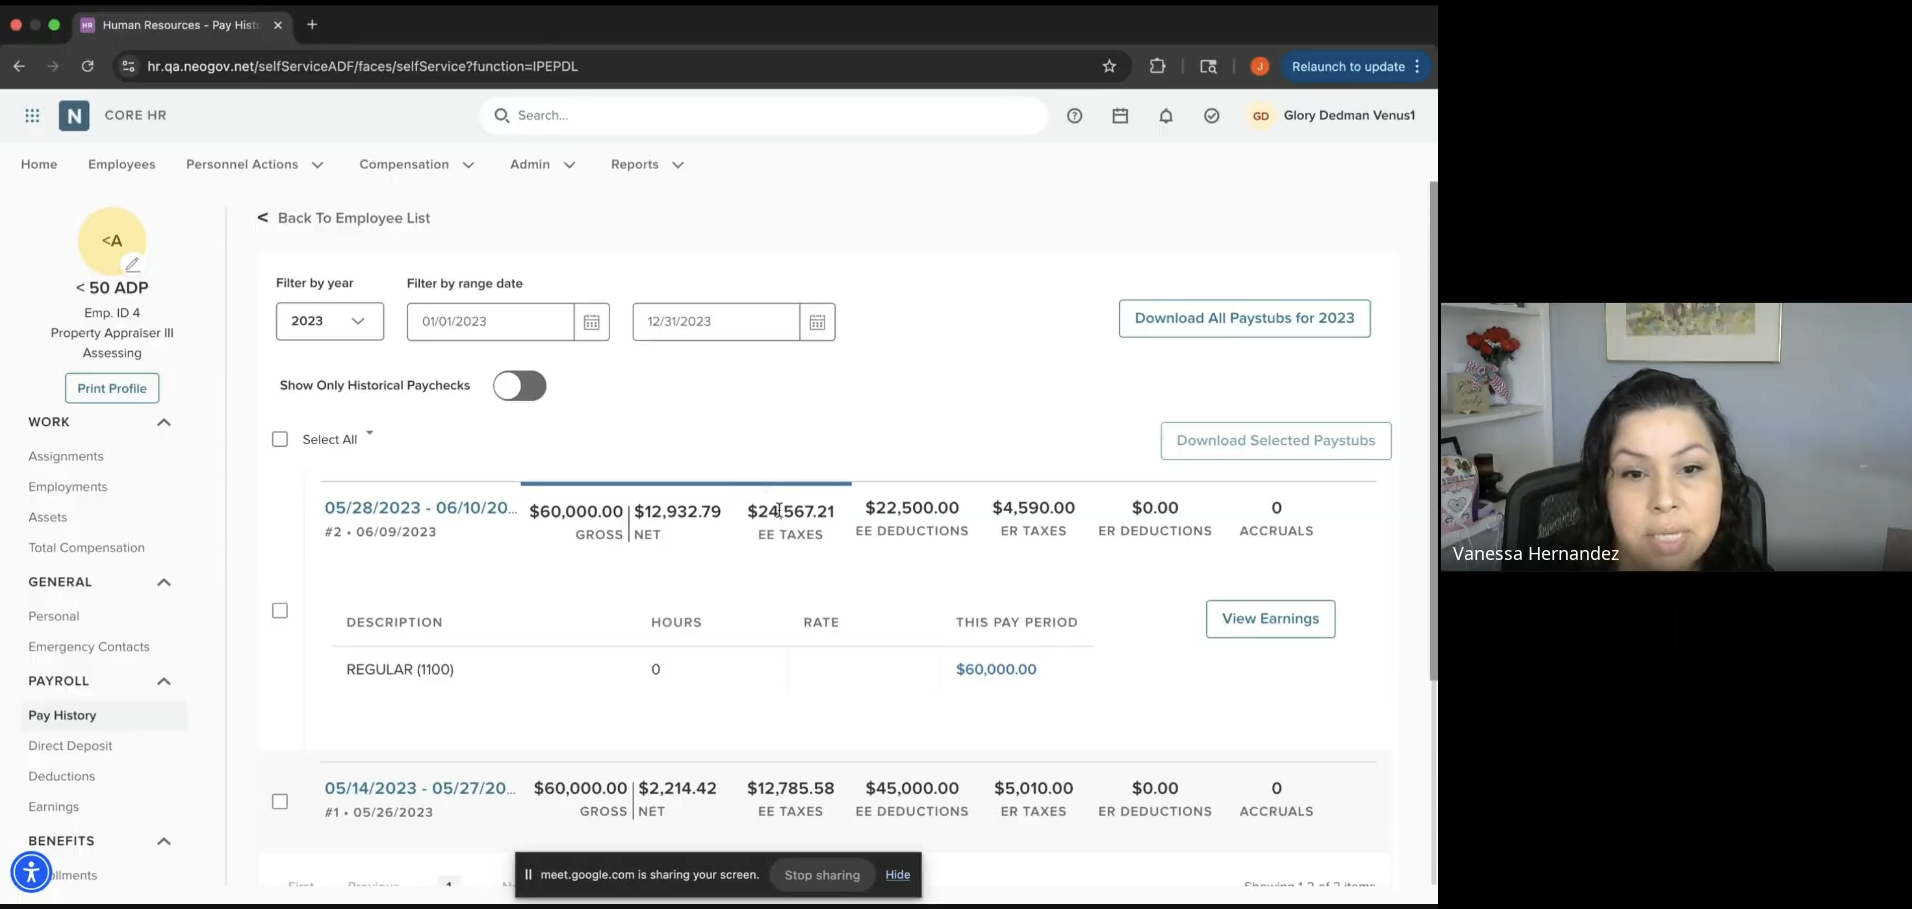Toggle Show Only Historical Paychecks switch

[519, 386]
